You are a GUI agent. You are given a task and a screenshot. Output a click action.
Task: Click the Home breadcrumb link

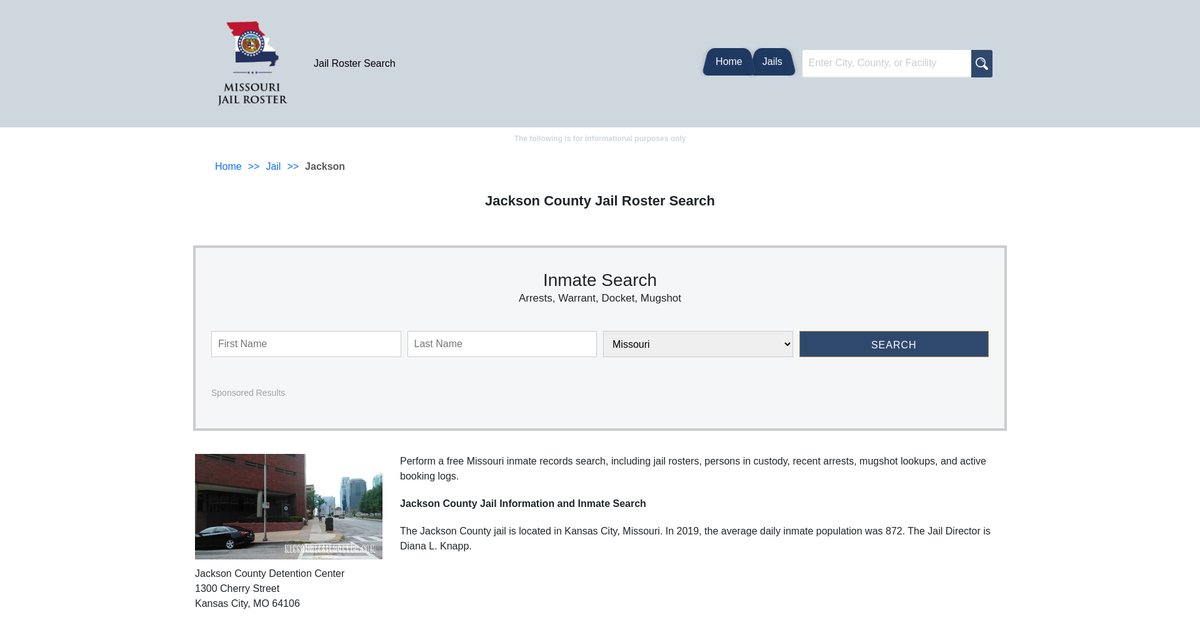[x=228, y=167]
